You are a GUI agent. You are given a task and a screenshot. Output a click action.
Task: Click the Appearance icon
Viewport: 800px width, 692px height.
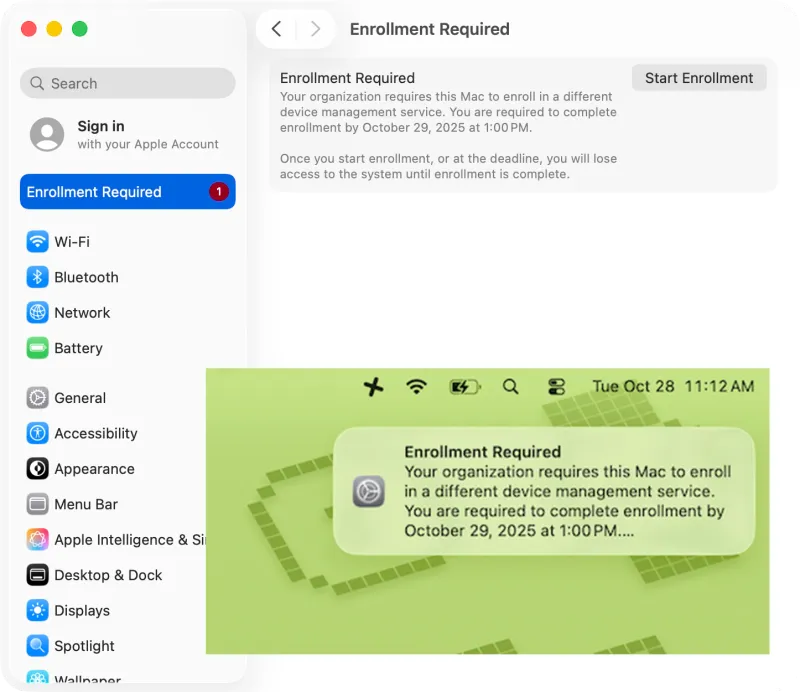point(37,469)
